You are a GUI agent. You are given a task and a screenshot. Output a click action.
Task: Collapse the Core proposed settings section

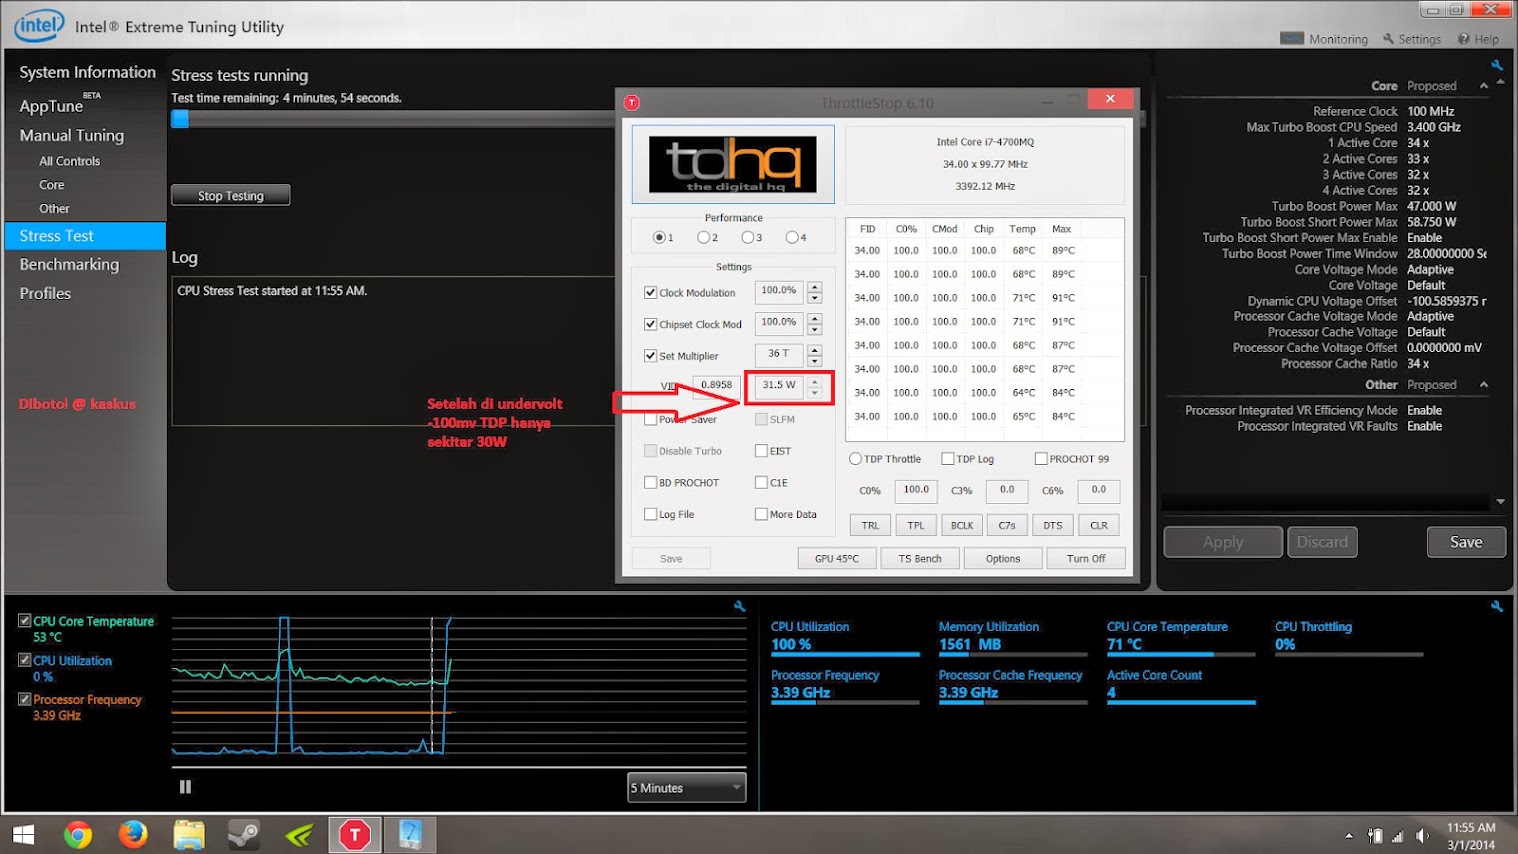(1484, 86)
